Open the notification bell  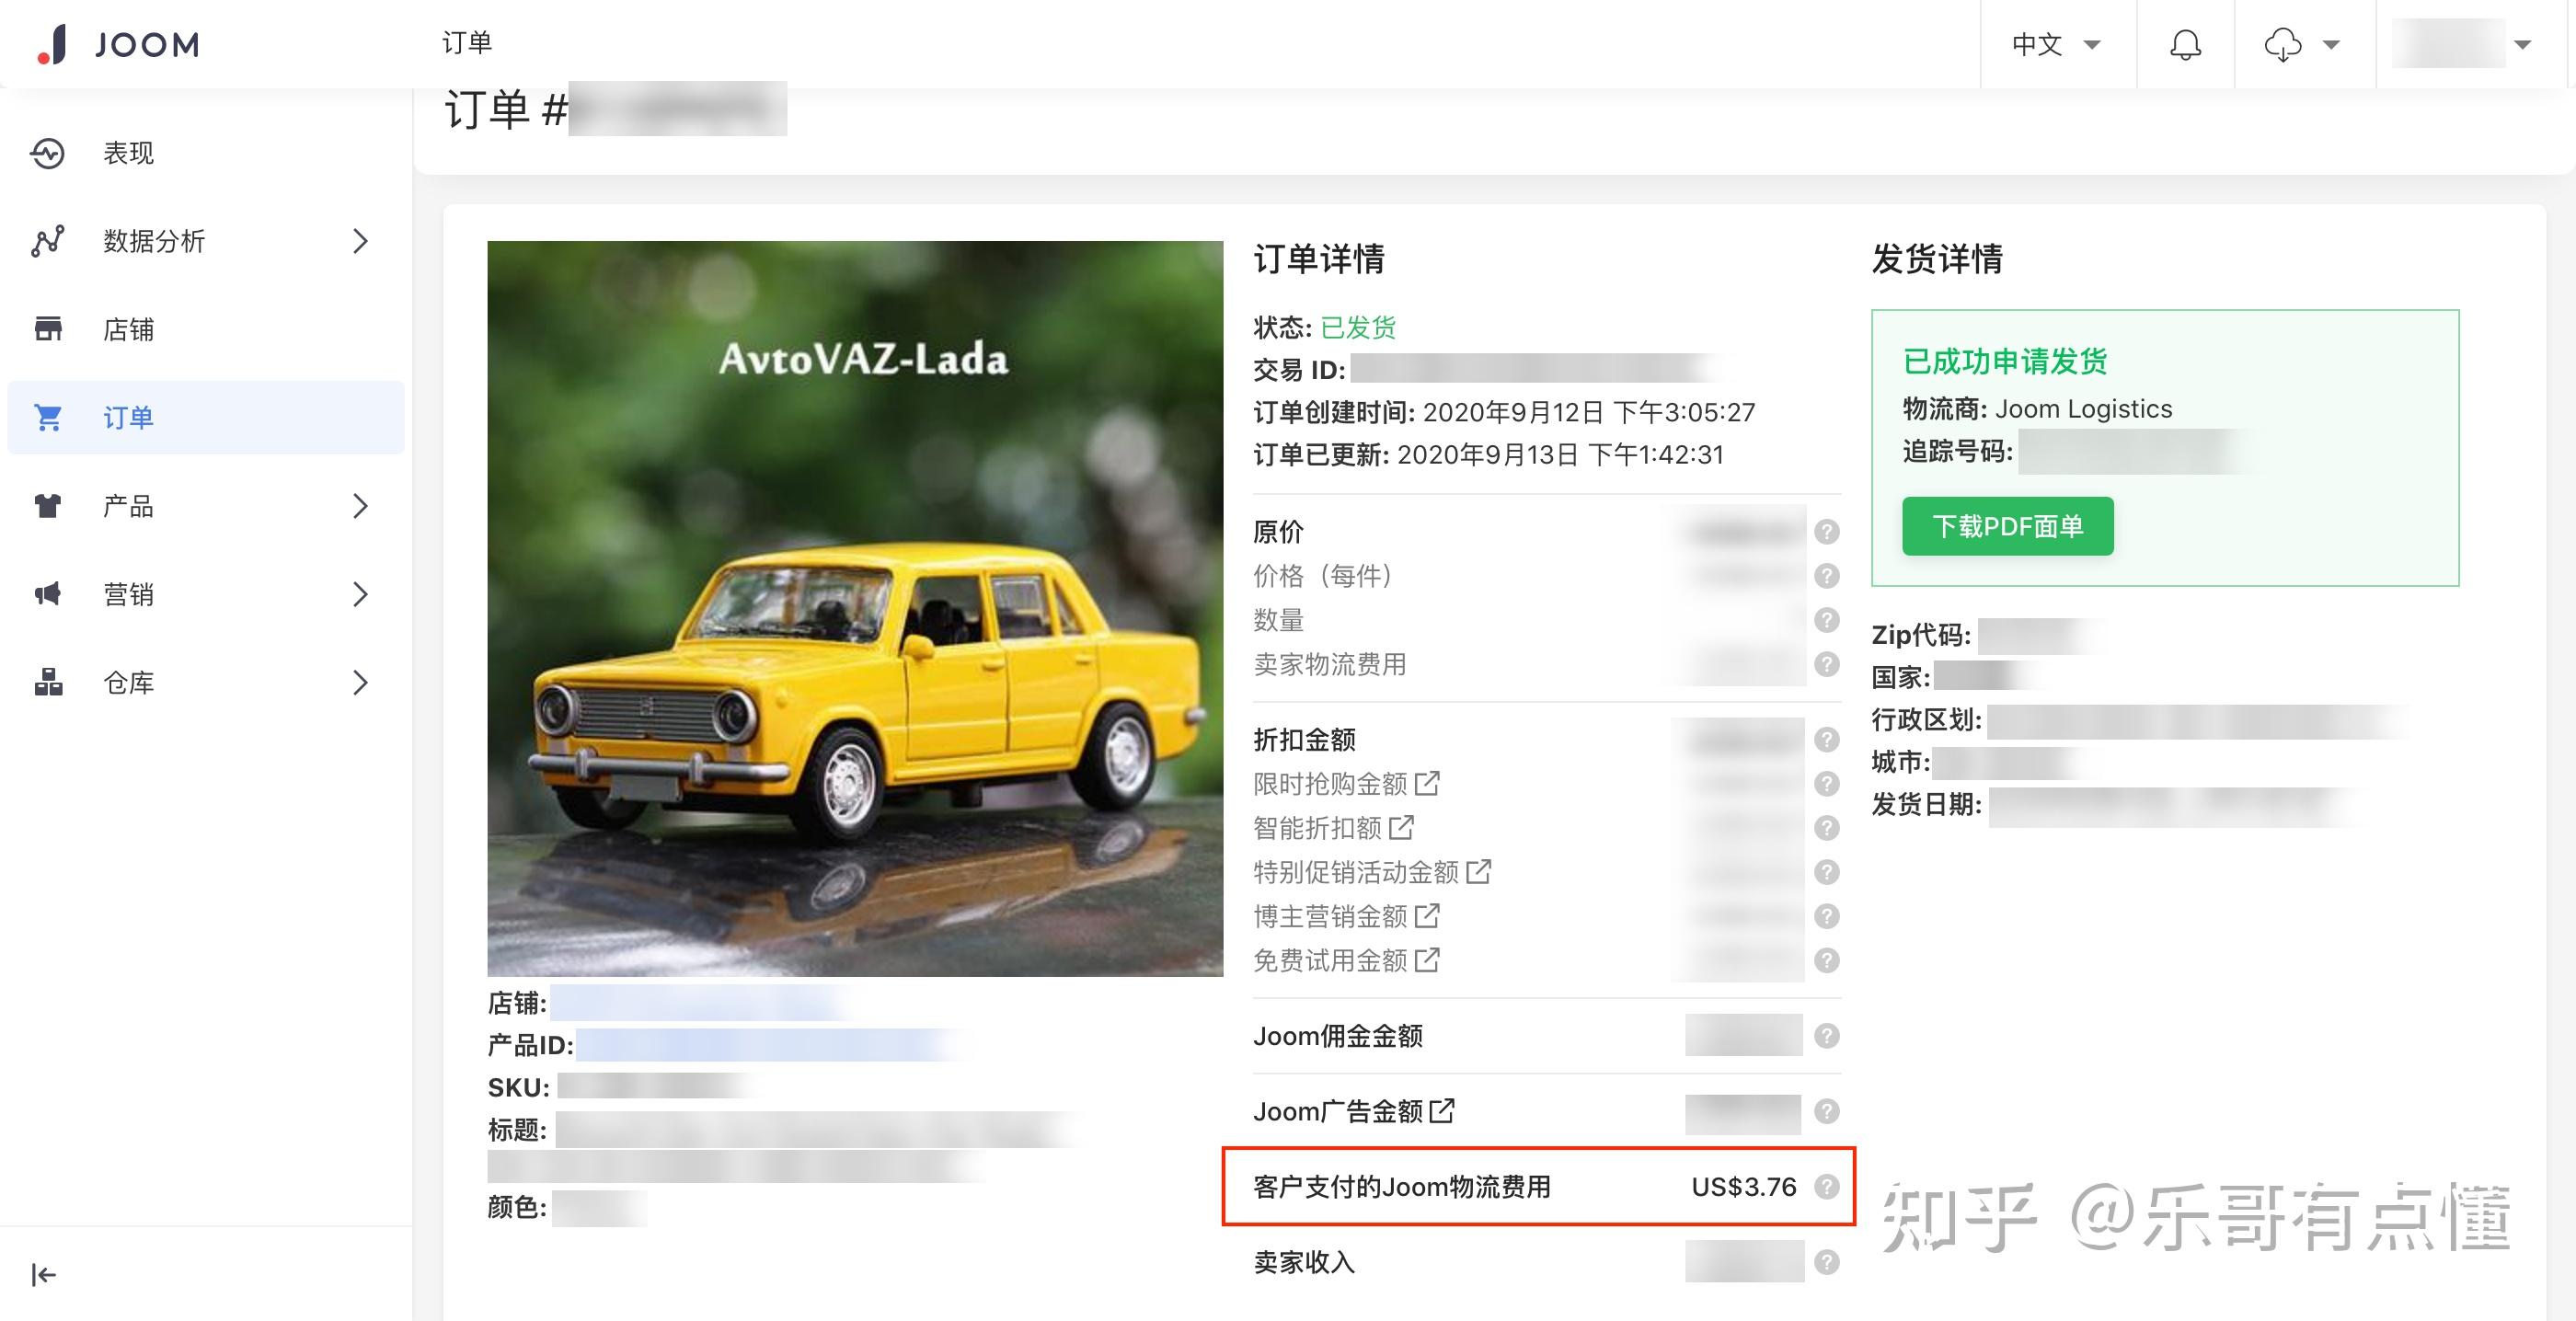point(2185,44)
